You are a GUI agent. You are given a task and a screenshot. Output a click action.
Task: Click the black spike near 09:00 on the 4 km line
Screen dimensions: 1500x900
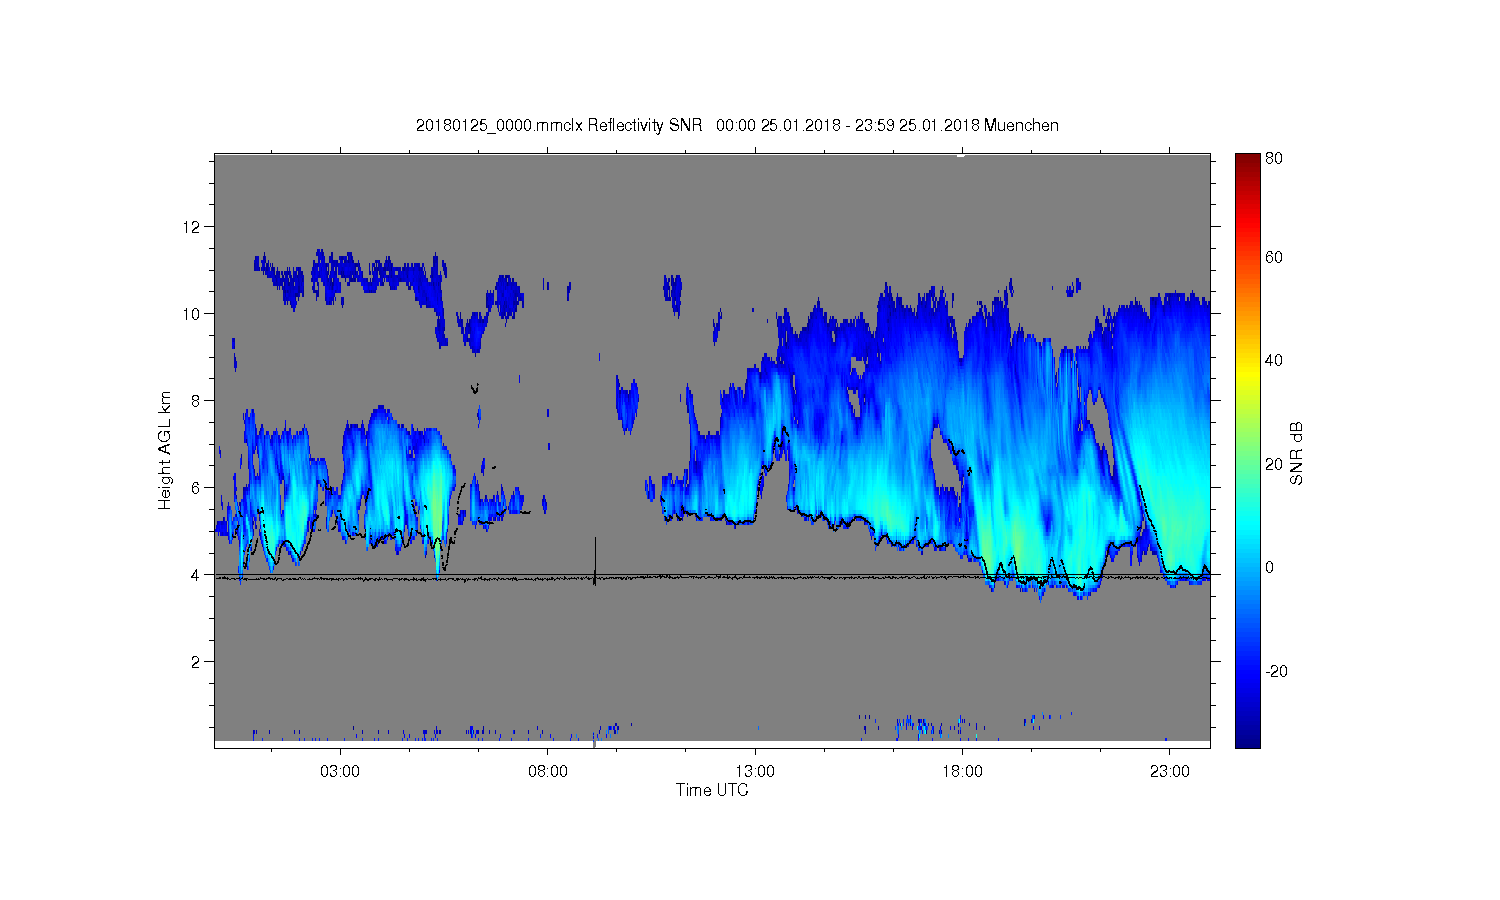pyautogui.click(x=595, y=561)
